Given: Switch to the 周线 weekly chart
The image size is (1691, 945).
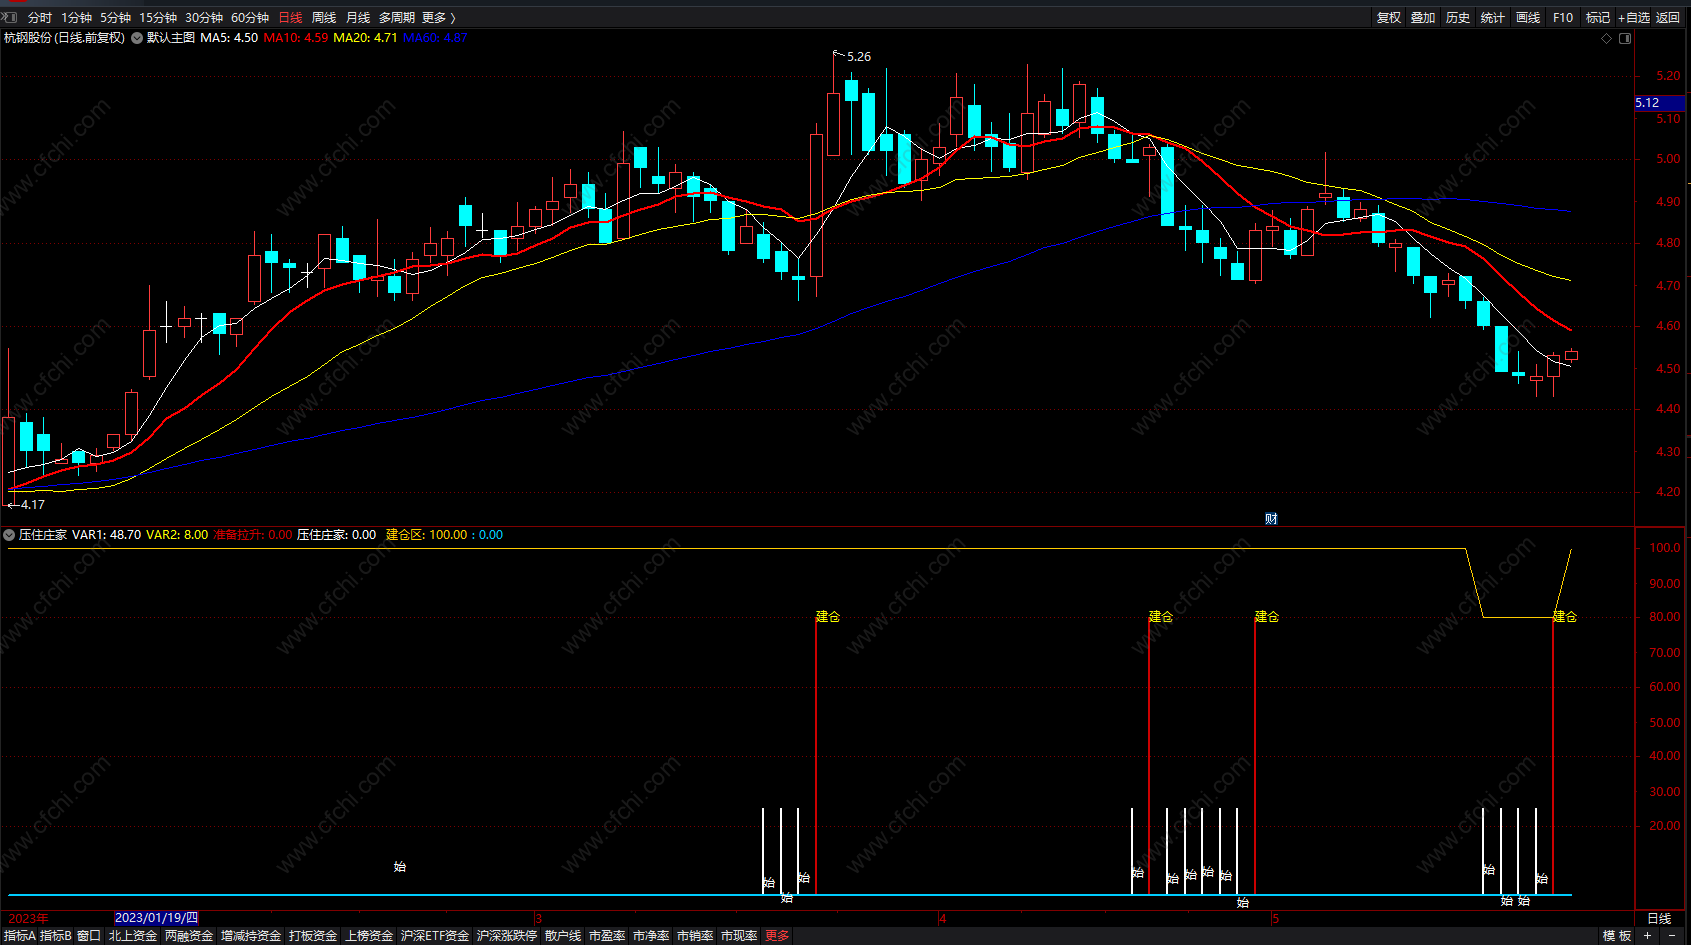Looking at the screenshot, I should (324, 18).
